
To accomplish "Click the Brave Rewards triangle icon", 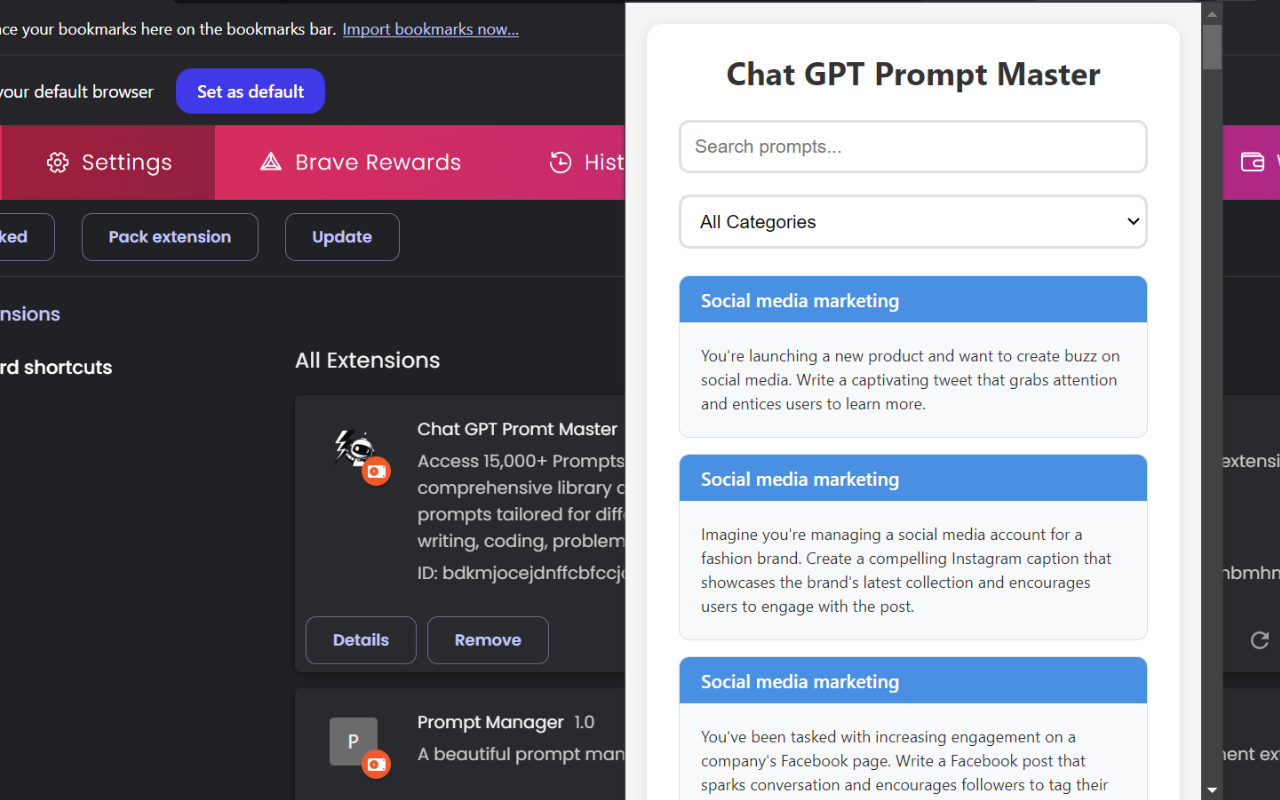I will click(271, 162).
